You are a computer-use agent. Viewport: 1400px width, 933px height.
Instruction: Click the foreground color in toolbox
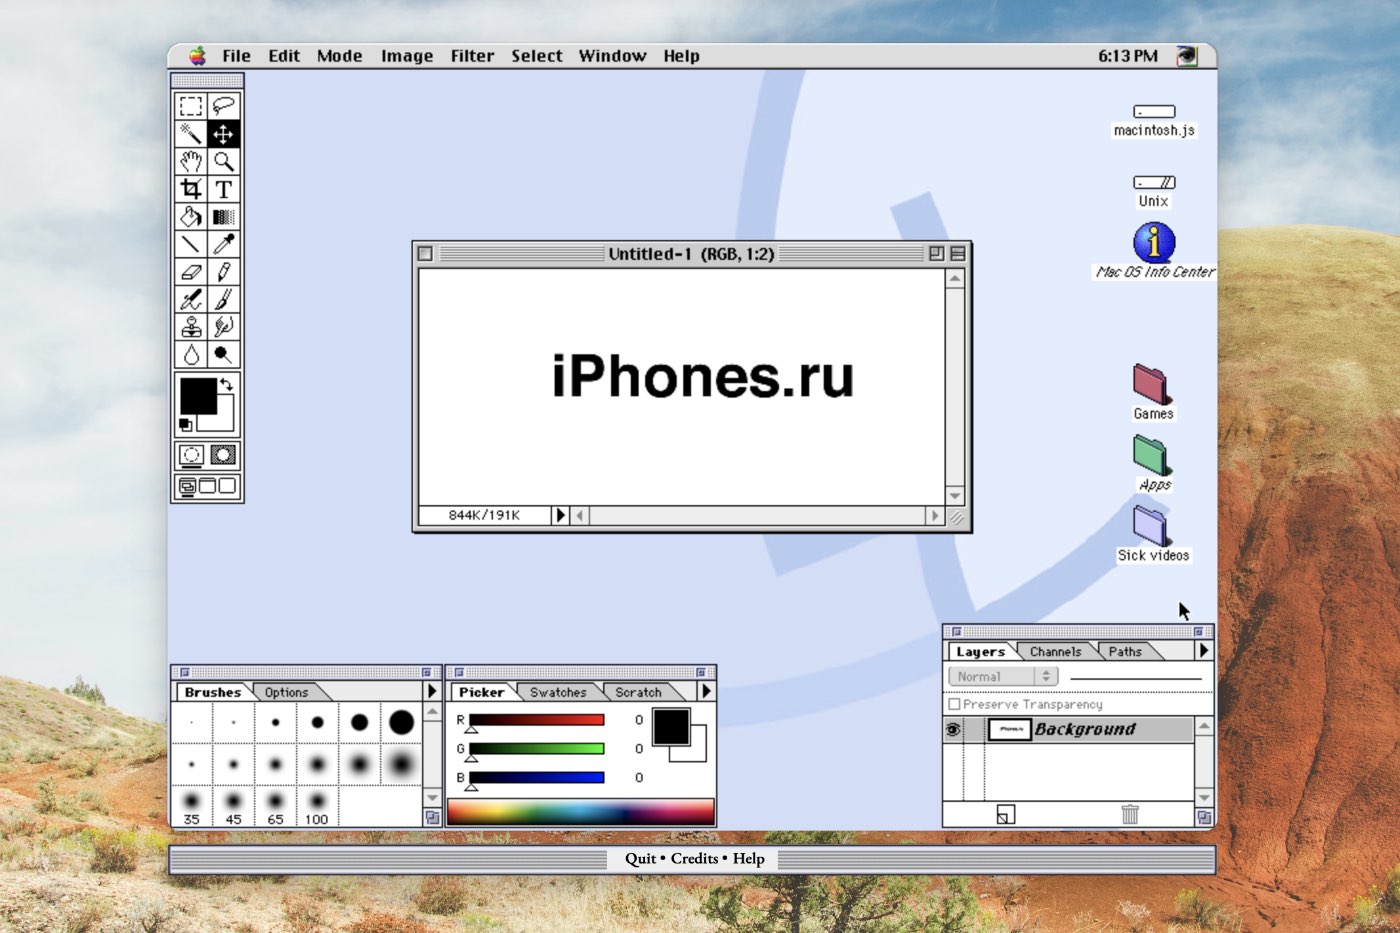coord(198,396)
